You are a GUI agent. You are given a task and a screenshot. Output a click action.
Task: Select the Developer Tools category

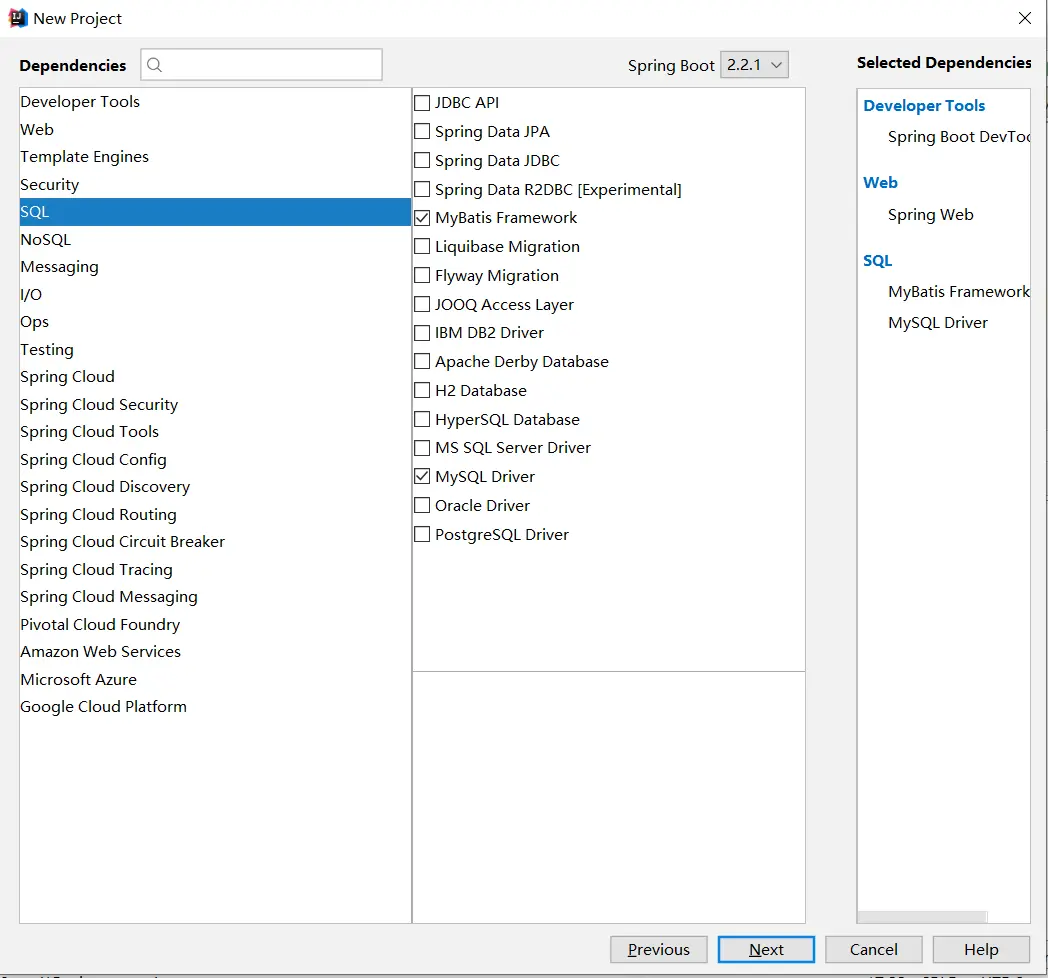(215, 102)
